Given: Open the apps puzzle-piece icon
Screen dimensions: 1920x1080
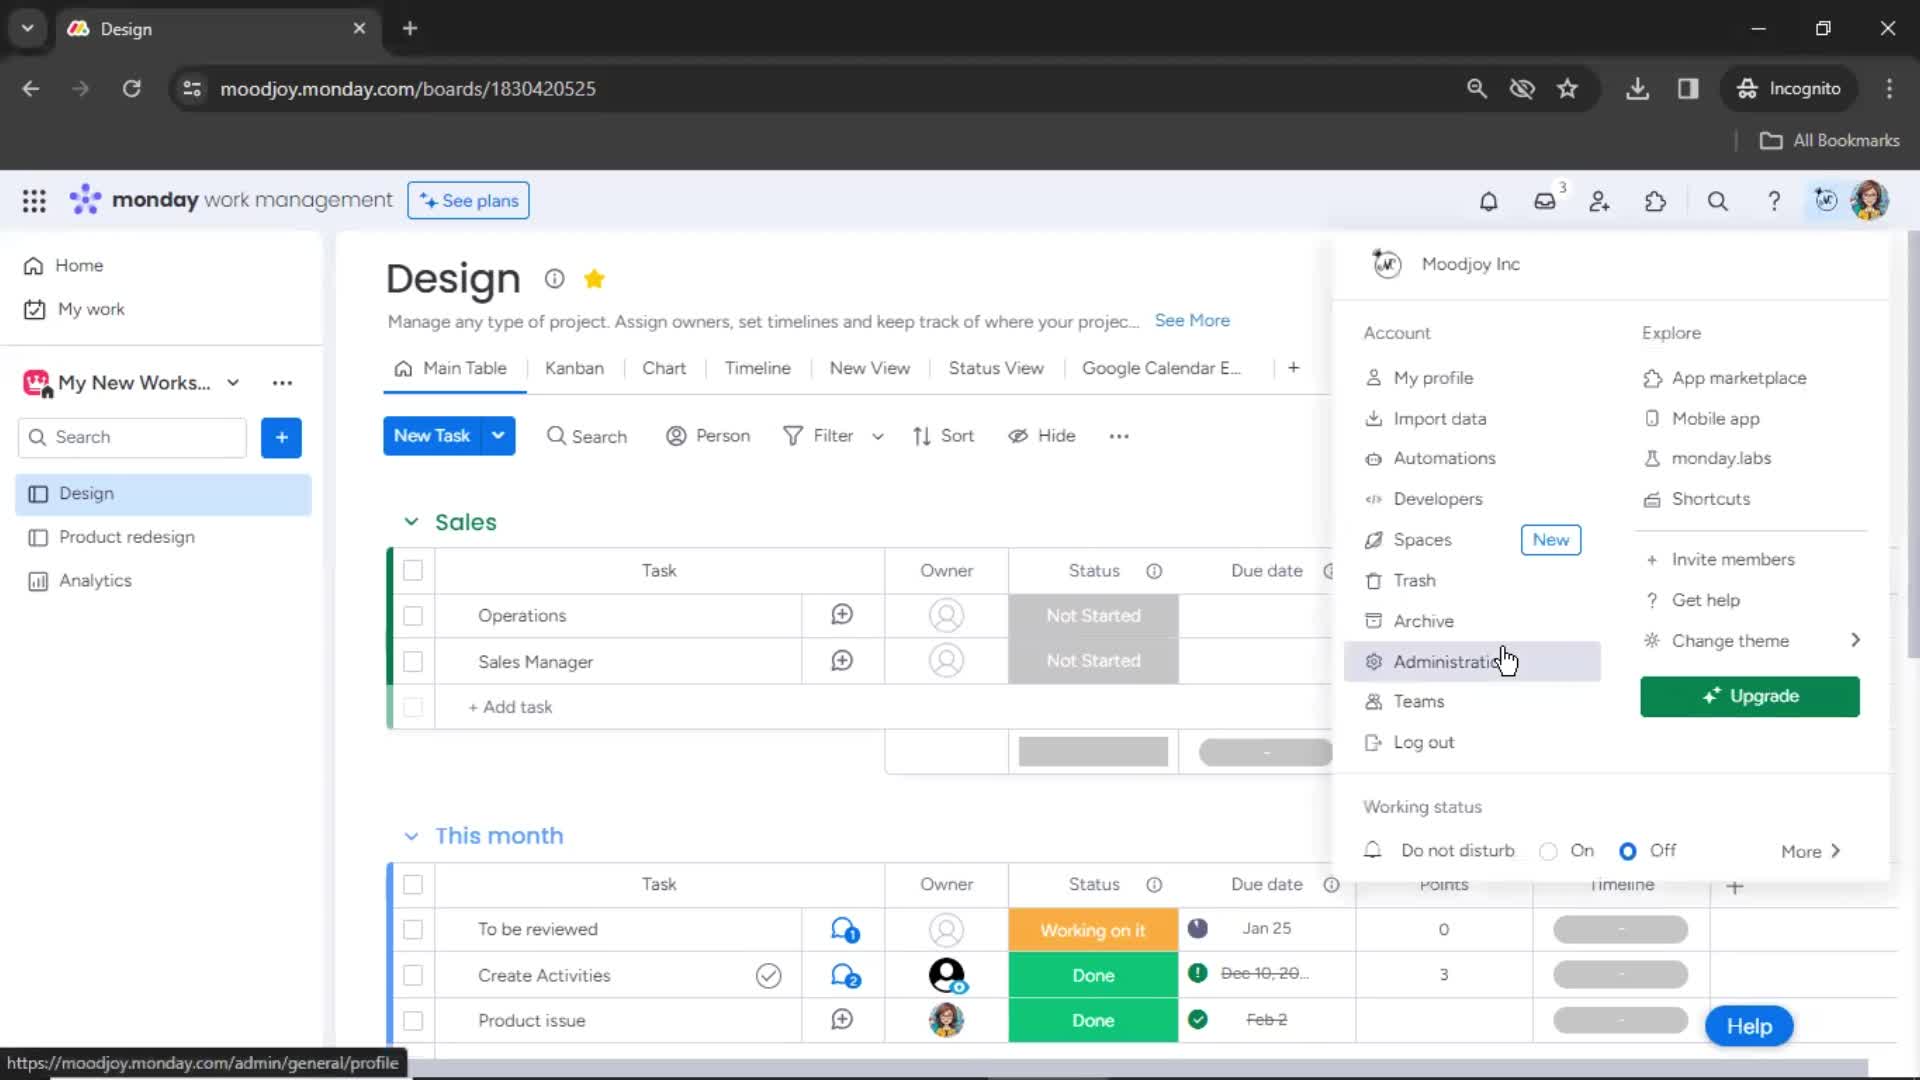Looking at the screenshot, I should [1656, 201].
